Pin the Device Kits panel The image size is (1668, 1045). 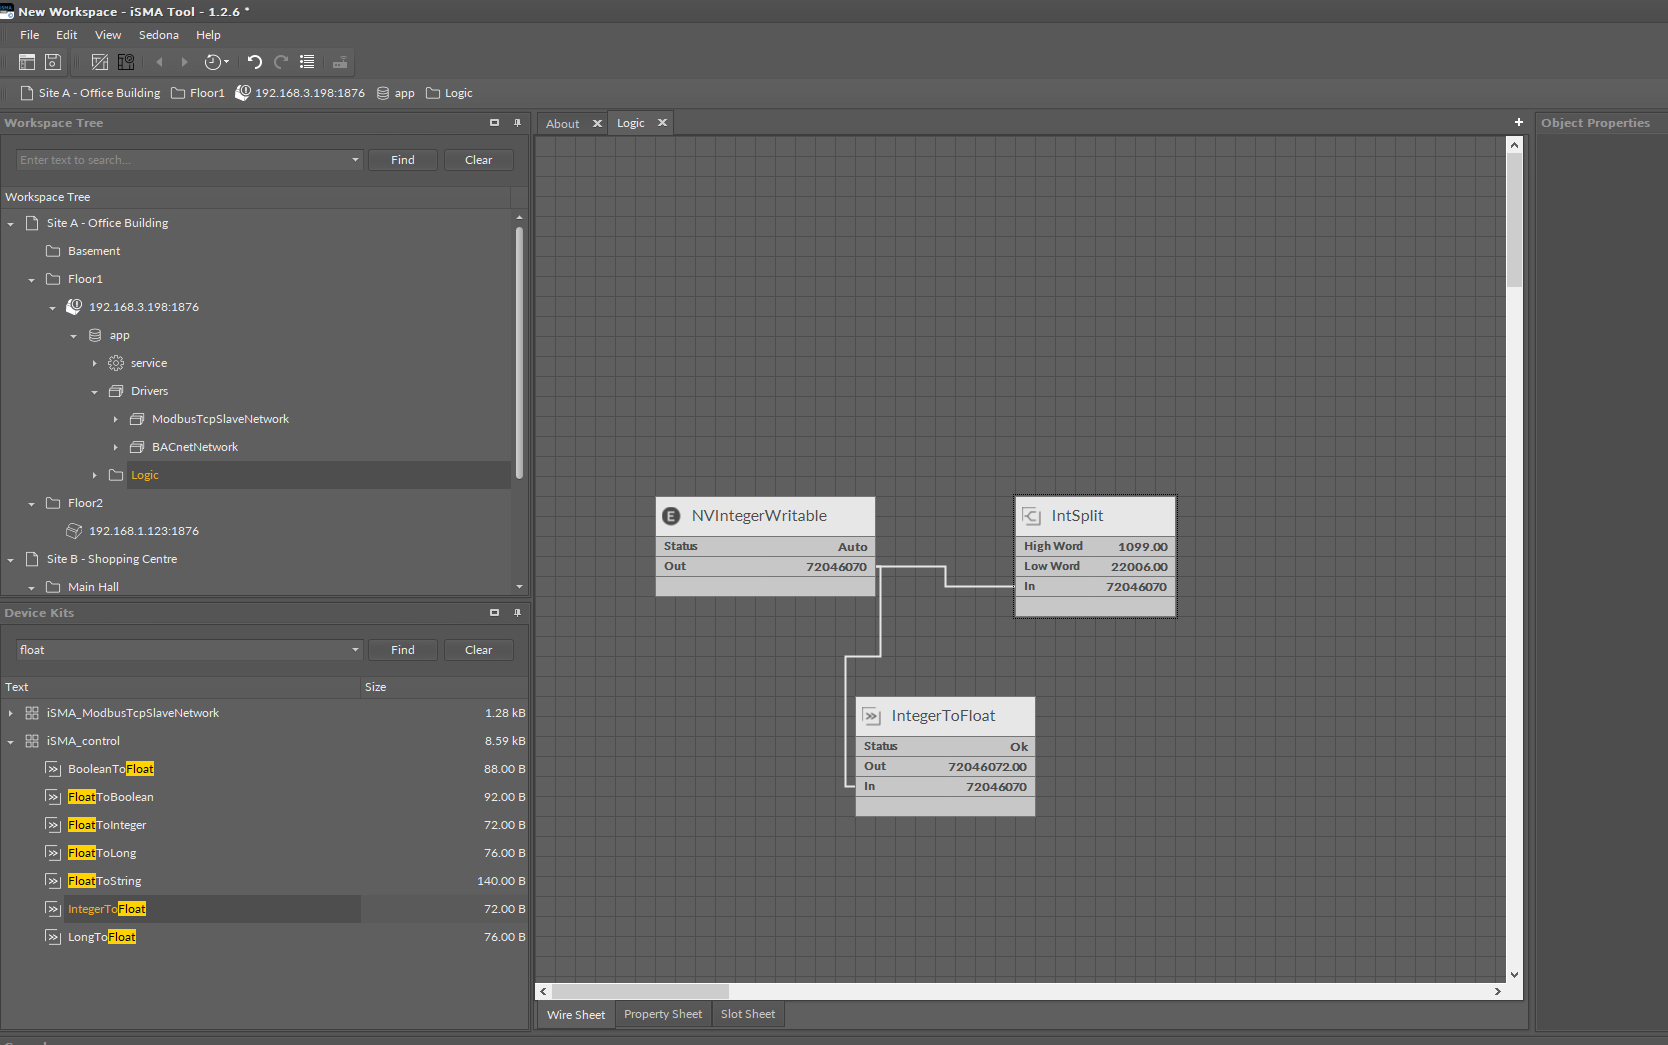pyautogui.click(x=517, y=612)
